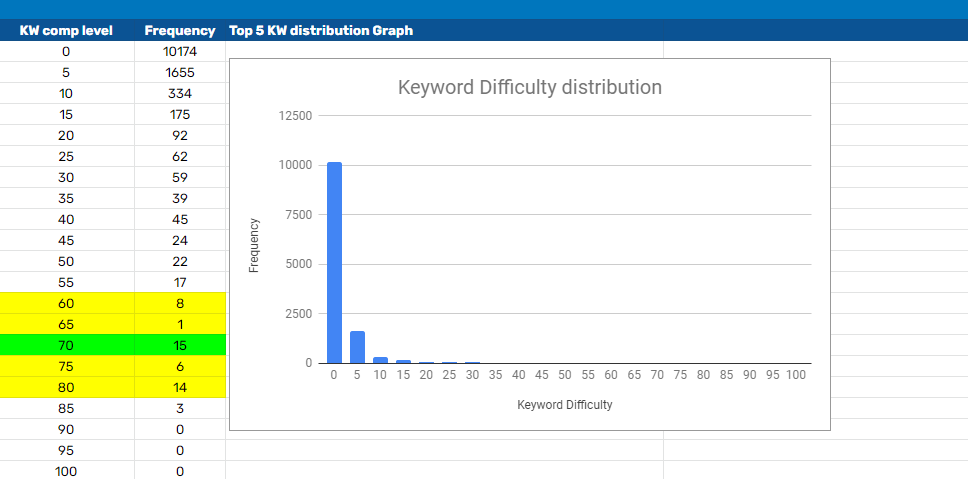Select the 'Frequency' column header cell
Viewport: 968px width, 479px height.
point(180,30)
